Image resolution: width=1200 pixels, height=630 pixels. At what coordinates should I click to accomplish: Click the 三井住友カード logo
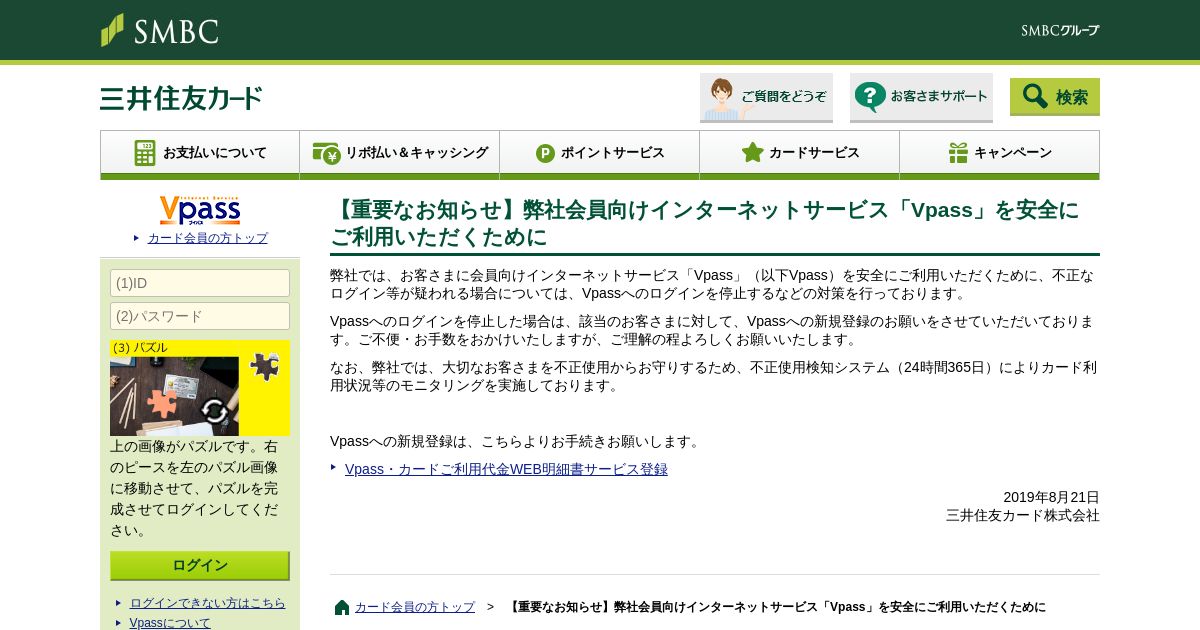click(x=181, y=98)
